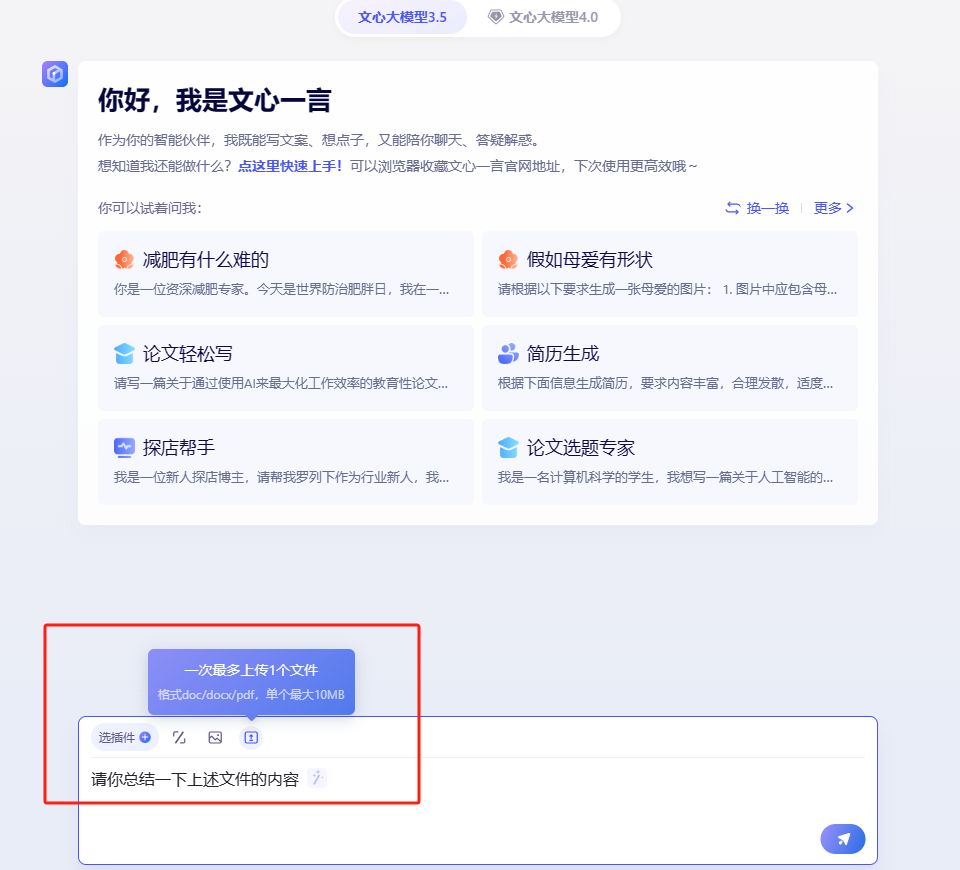The width and height of the screenshot is (960, 870).
Task: Click description 我是一名计算机科学的学生…
Action: (666, 477)
